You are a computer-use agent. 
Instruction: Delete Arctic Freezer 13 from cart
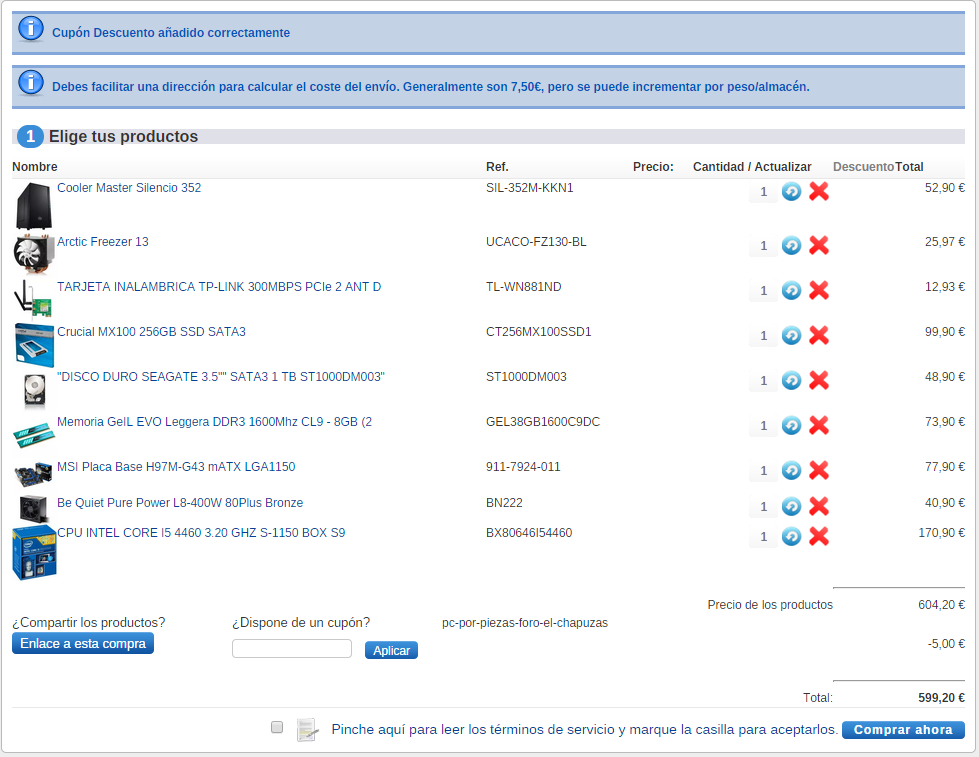click(819, 245)
